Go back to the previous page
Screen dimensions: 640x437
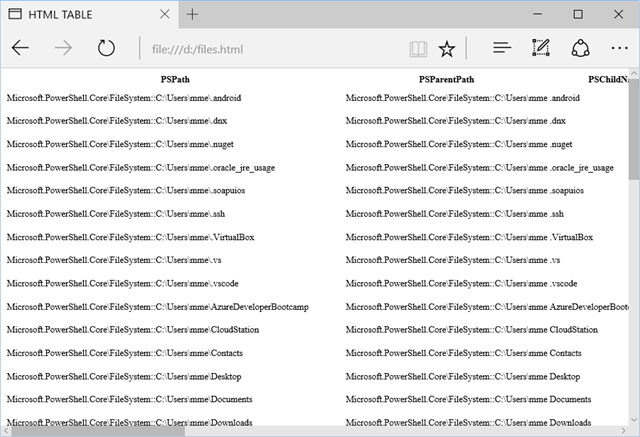coord(20,48)
